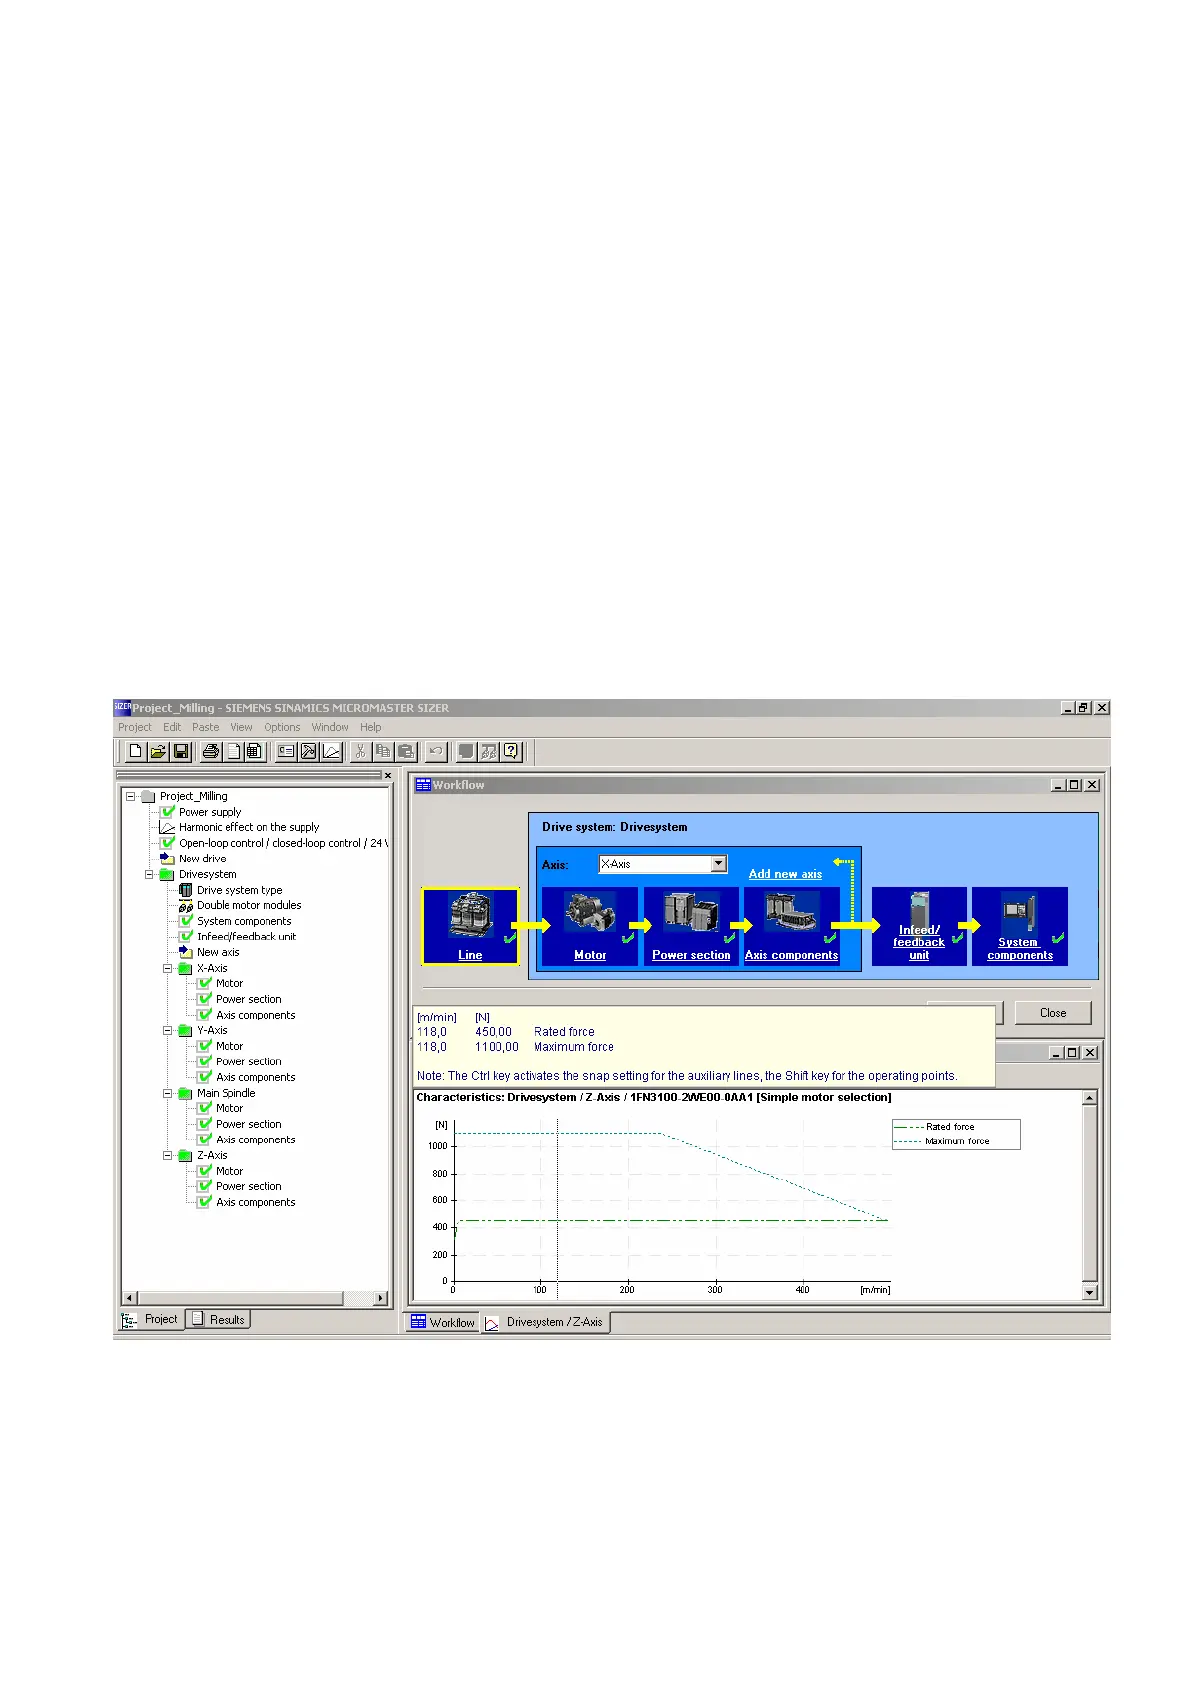
Task: Switch to the Project tab
Action: coord(151,1320)
